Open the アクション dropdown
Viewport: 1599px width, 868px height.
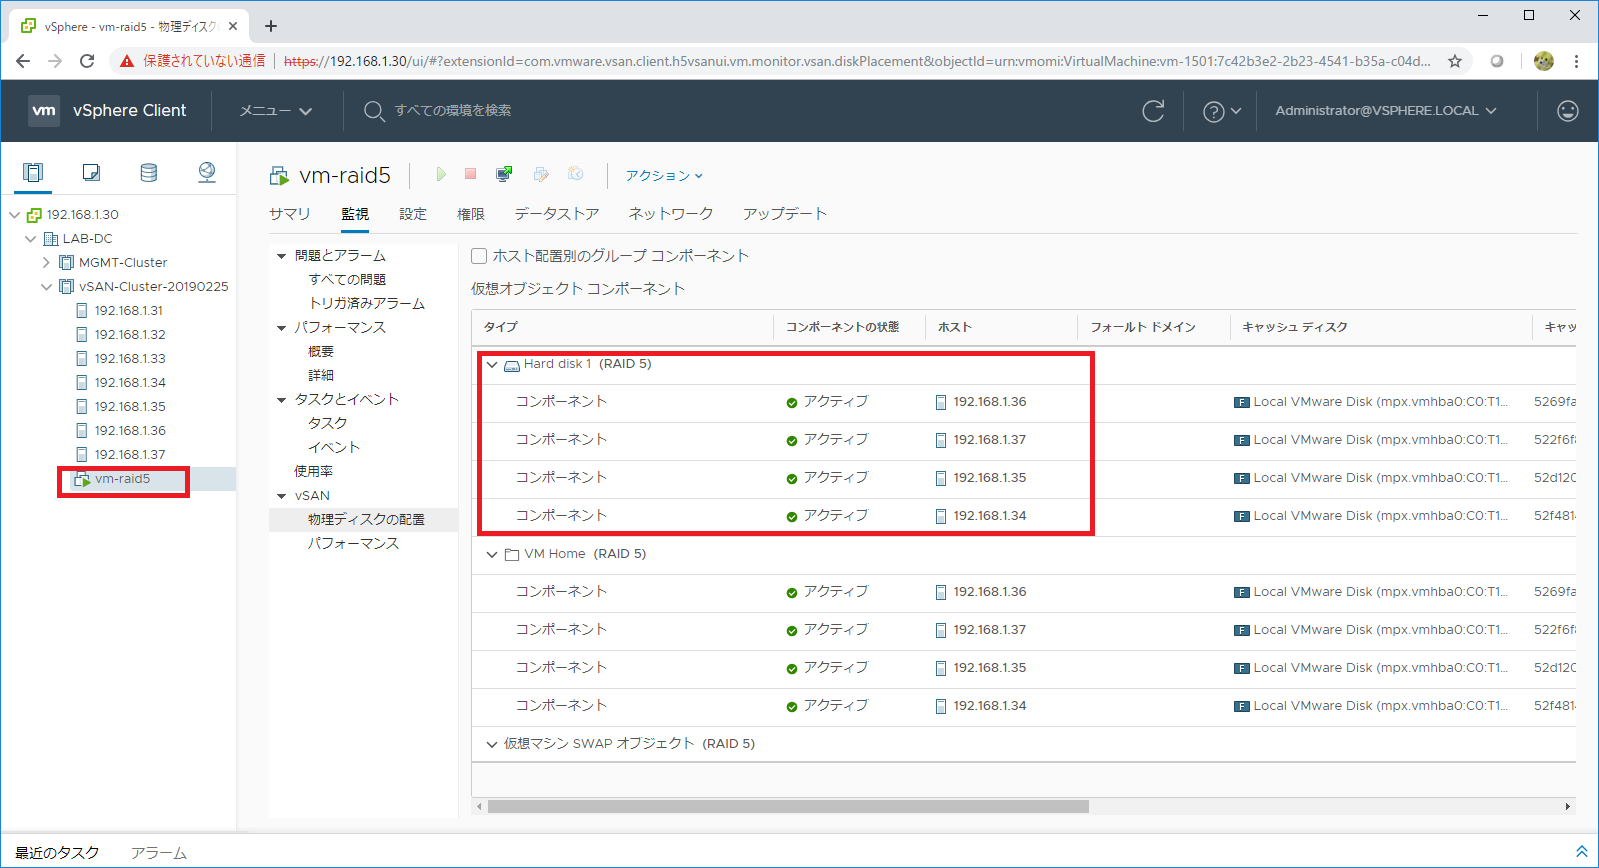[x=664, y=175]
